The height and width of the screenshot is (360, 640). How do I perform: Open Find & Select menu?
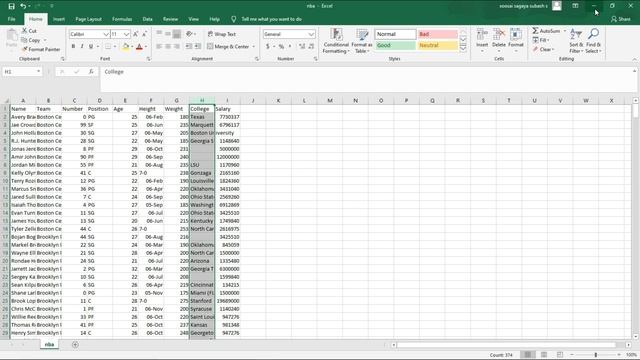pyautogui.click(x=593, y=41)
